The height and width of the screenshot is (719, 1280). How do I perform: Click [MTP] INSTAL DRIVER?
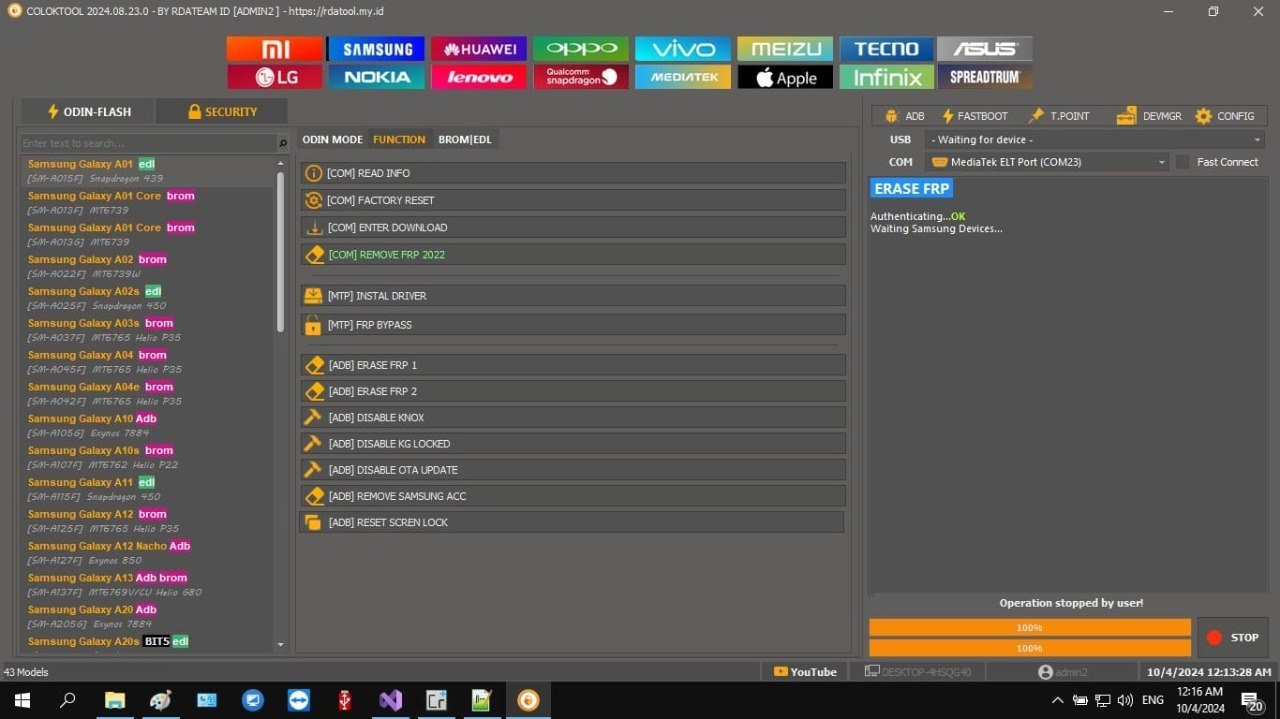click(573, 296)
